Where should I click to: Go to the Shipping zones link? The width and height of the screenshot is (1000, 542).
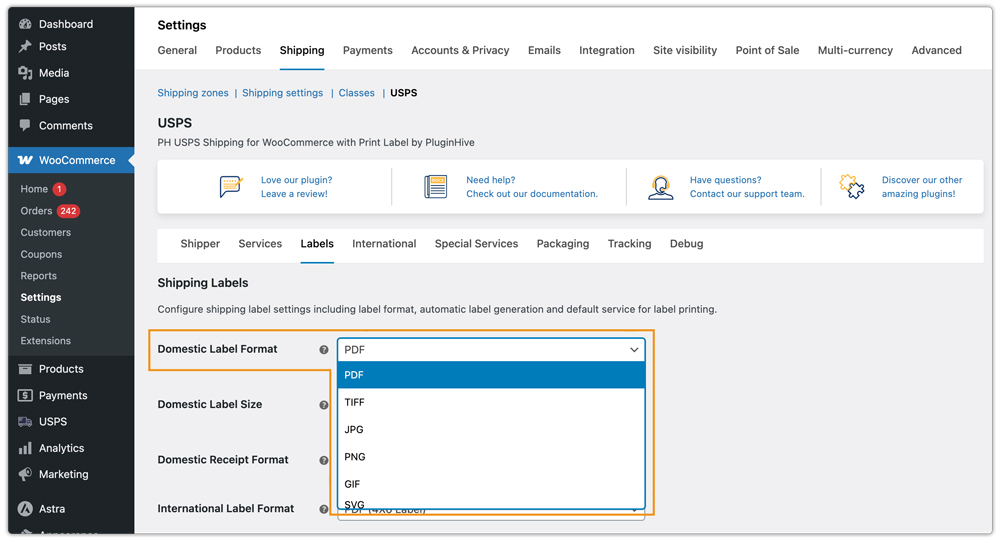pyautogui.click(x=193, y=93)
